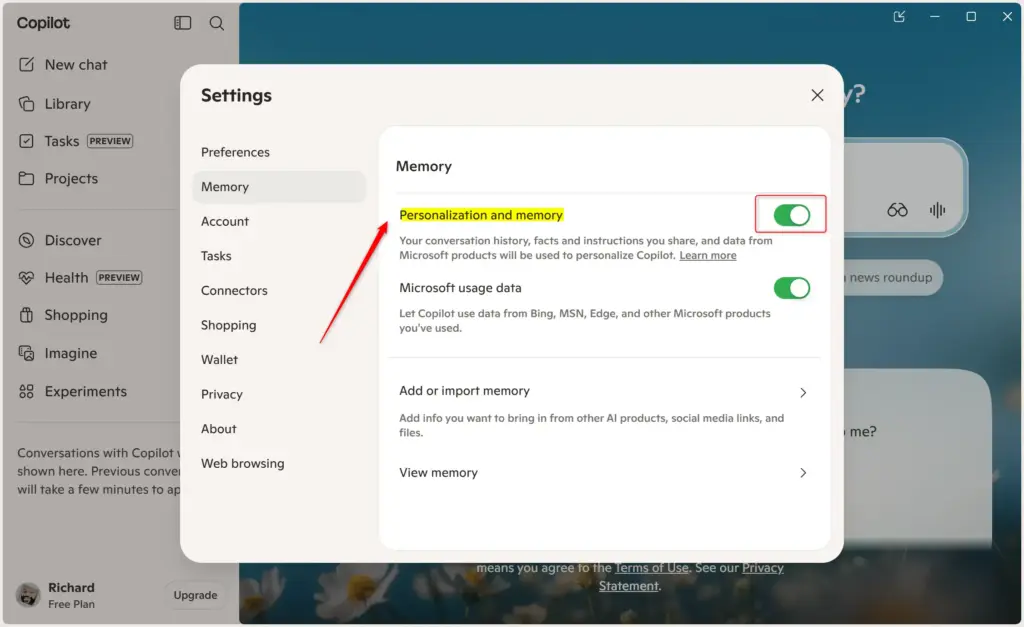Click the Library icon in sidebar
The width and height of the screenshot is (1024, 627).
tap(26, 104)
